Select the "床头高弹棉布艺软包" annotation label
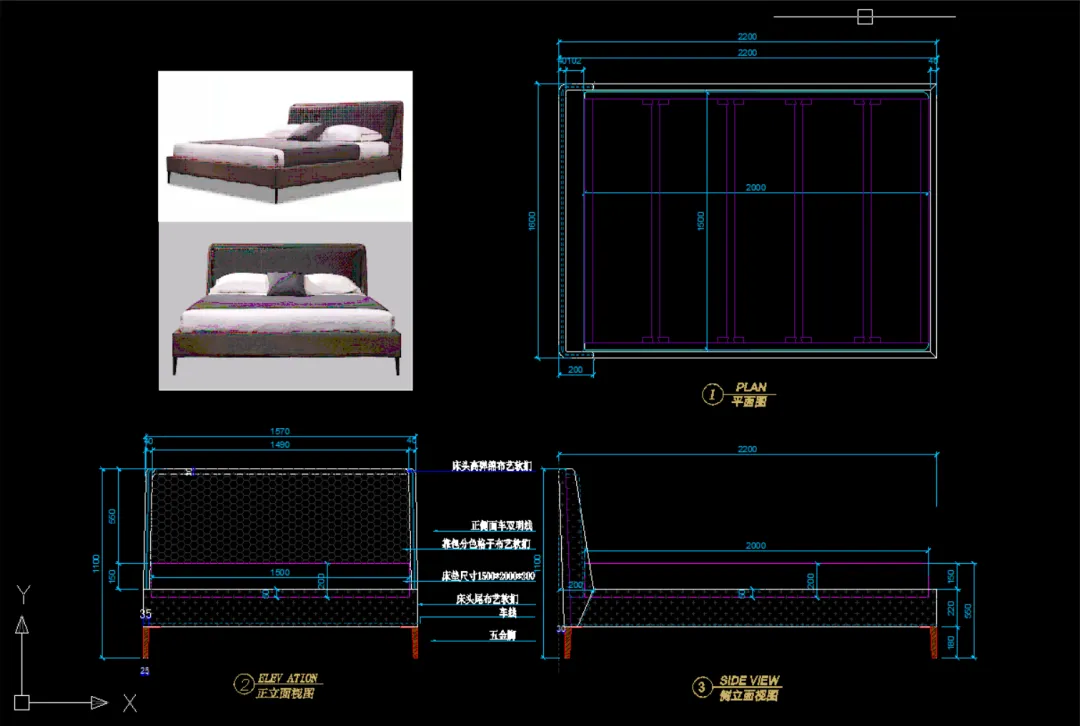 point(492,466)
